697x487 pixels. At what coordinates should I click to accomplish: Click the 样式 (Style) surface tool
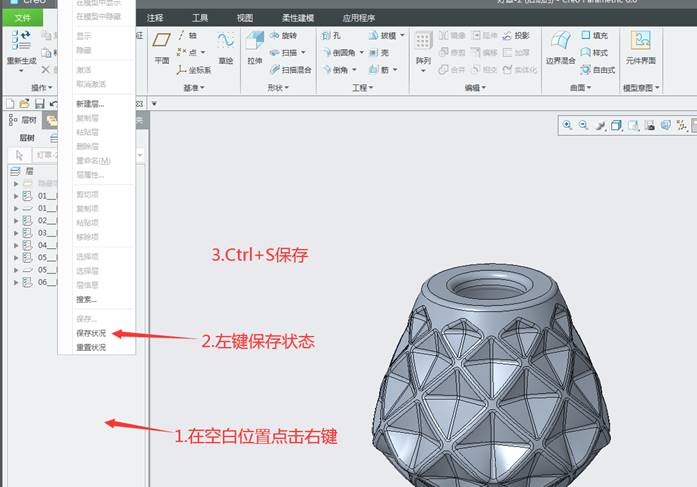tap(594, 52)
